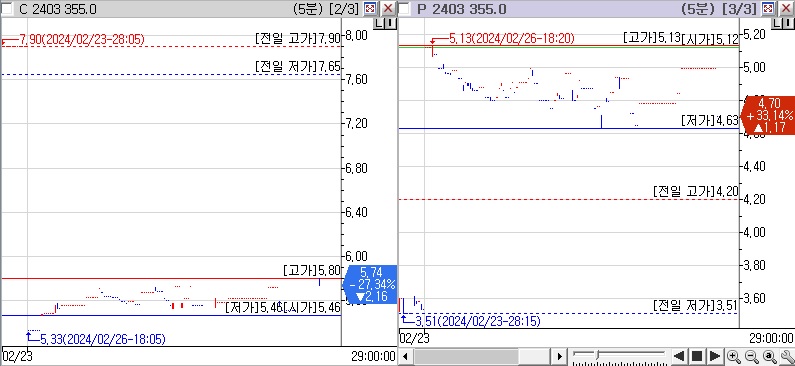Click the L button on the put chart
Screen dimensions: 795x366
pyautogui.click(x=777, y=23)
